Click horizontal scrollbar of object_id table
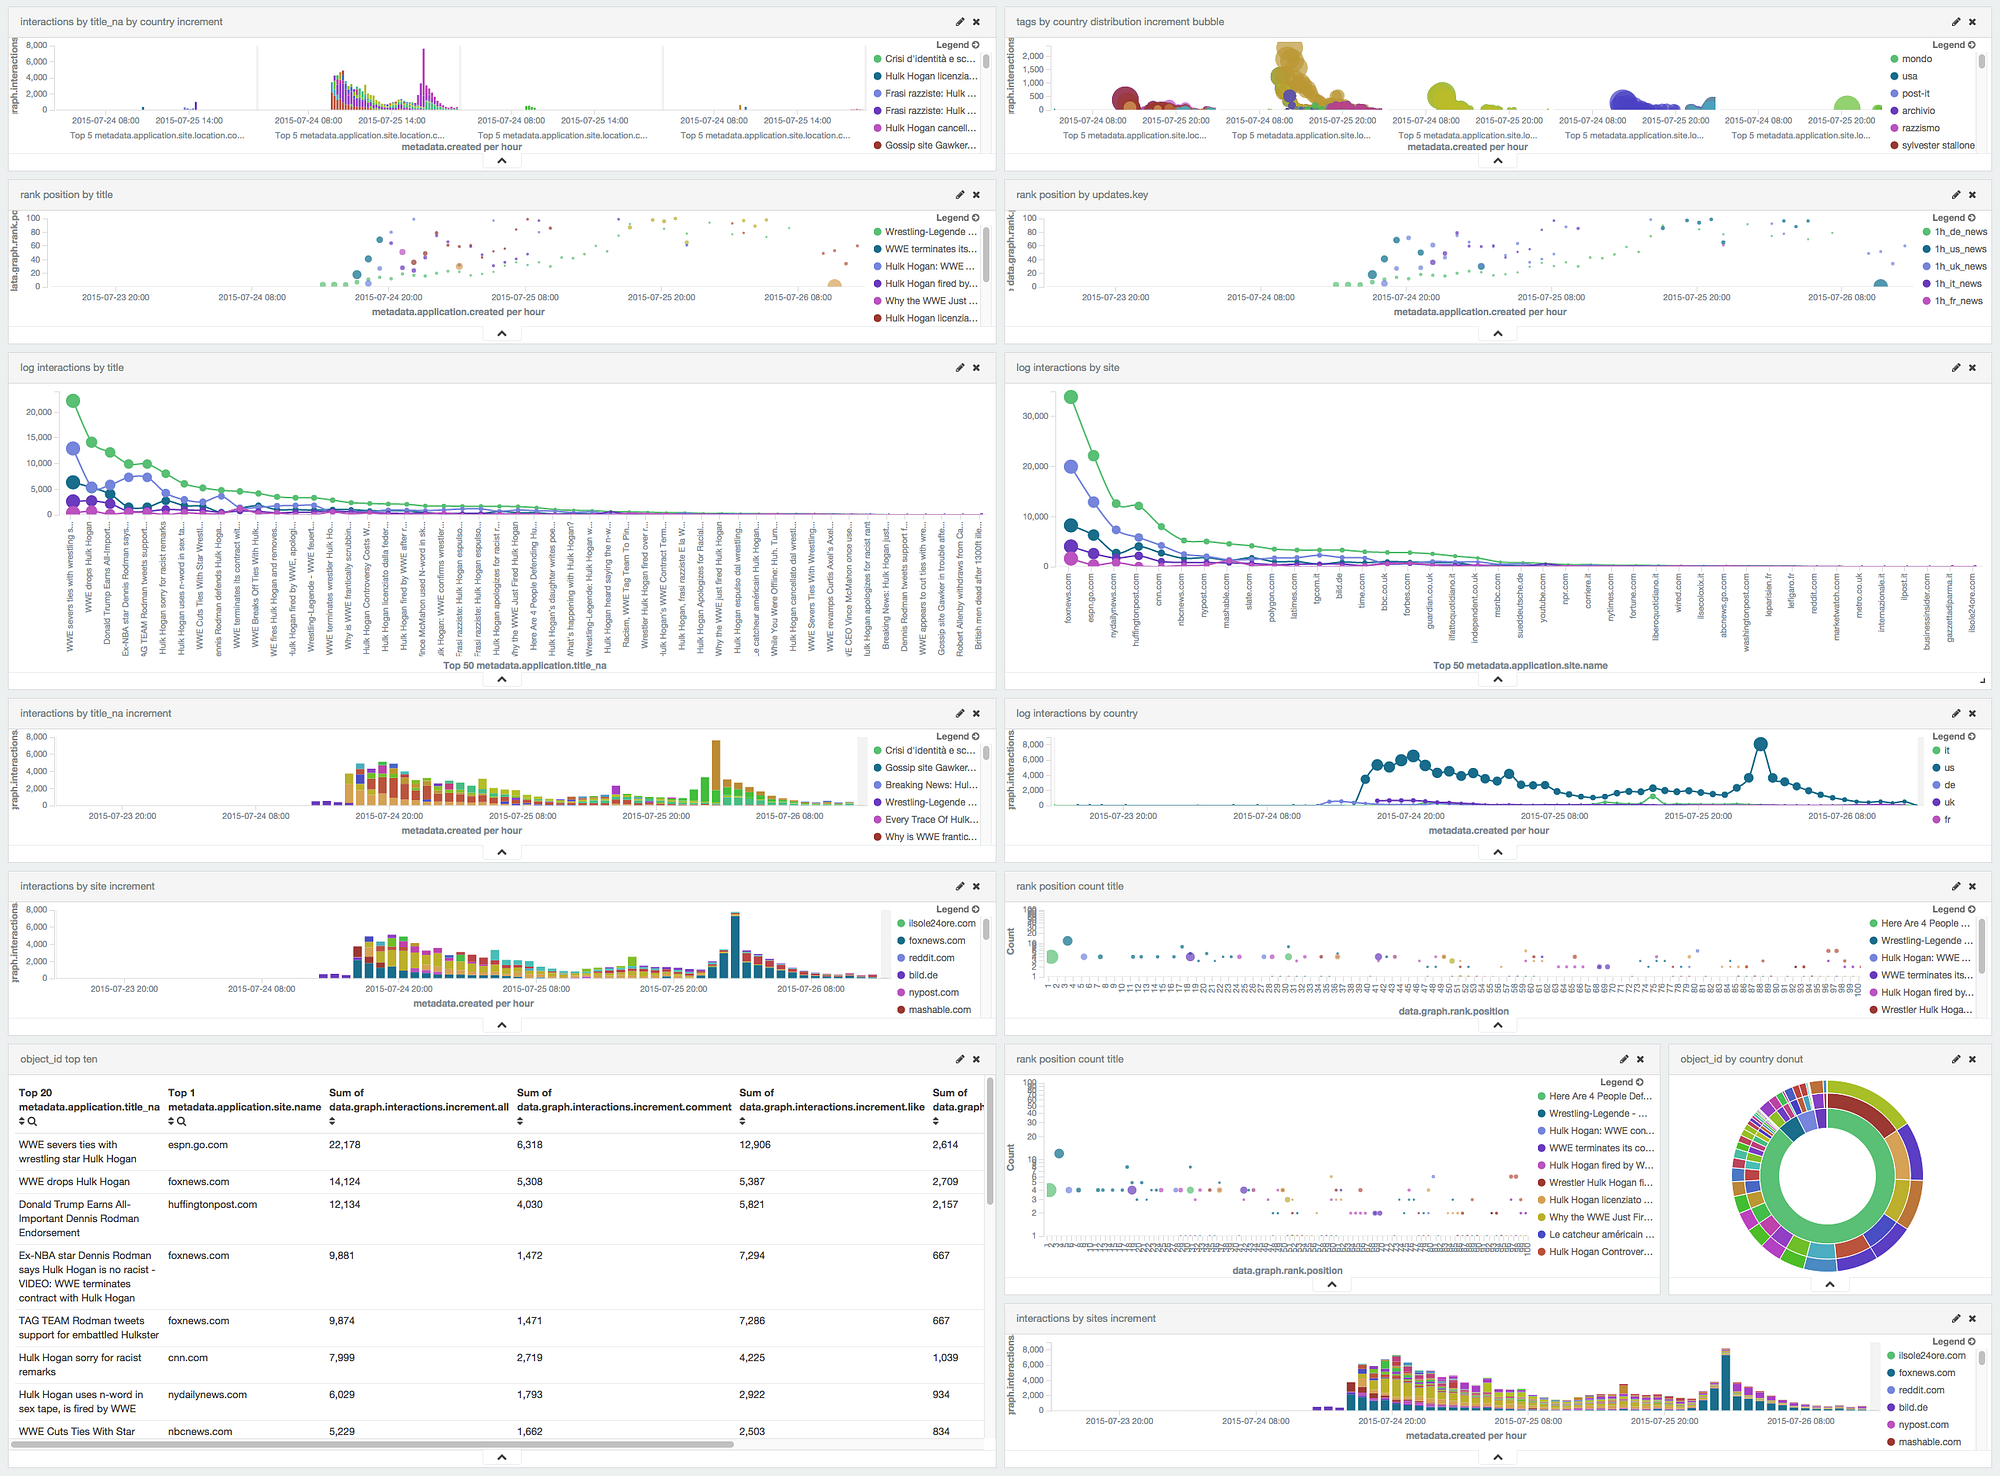This screenshot has width=2000, height=1476. click(x=372, y=1445)
